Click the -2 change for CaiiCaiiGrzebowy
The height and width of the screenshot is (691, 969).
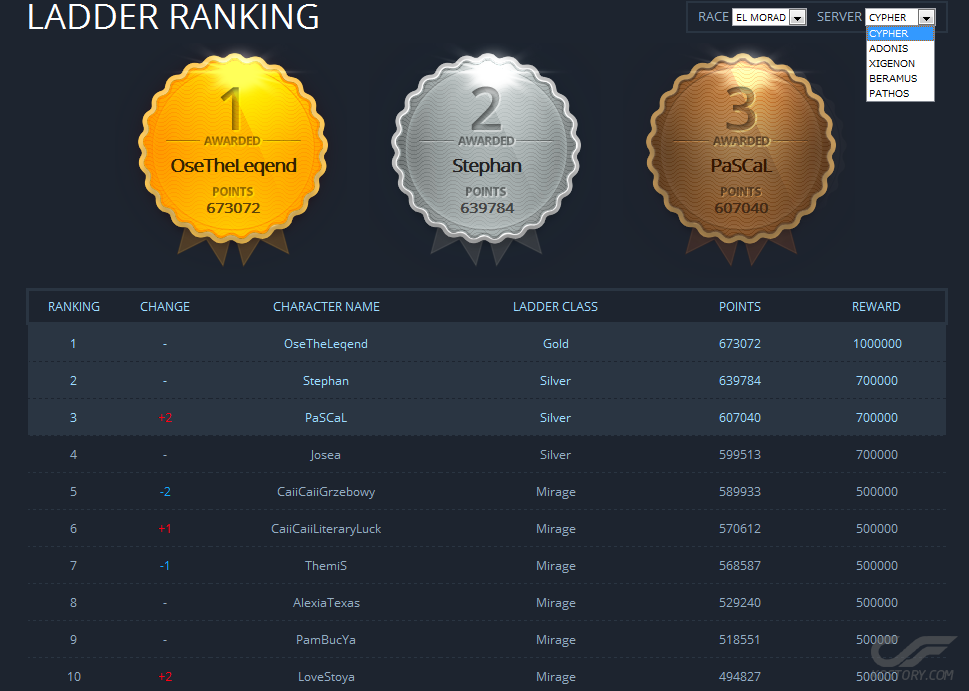click(165, 492)
